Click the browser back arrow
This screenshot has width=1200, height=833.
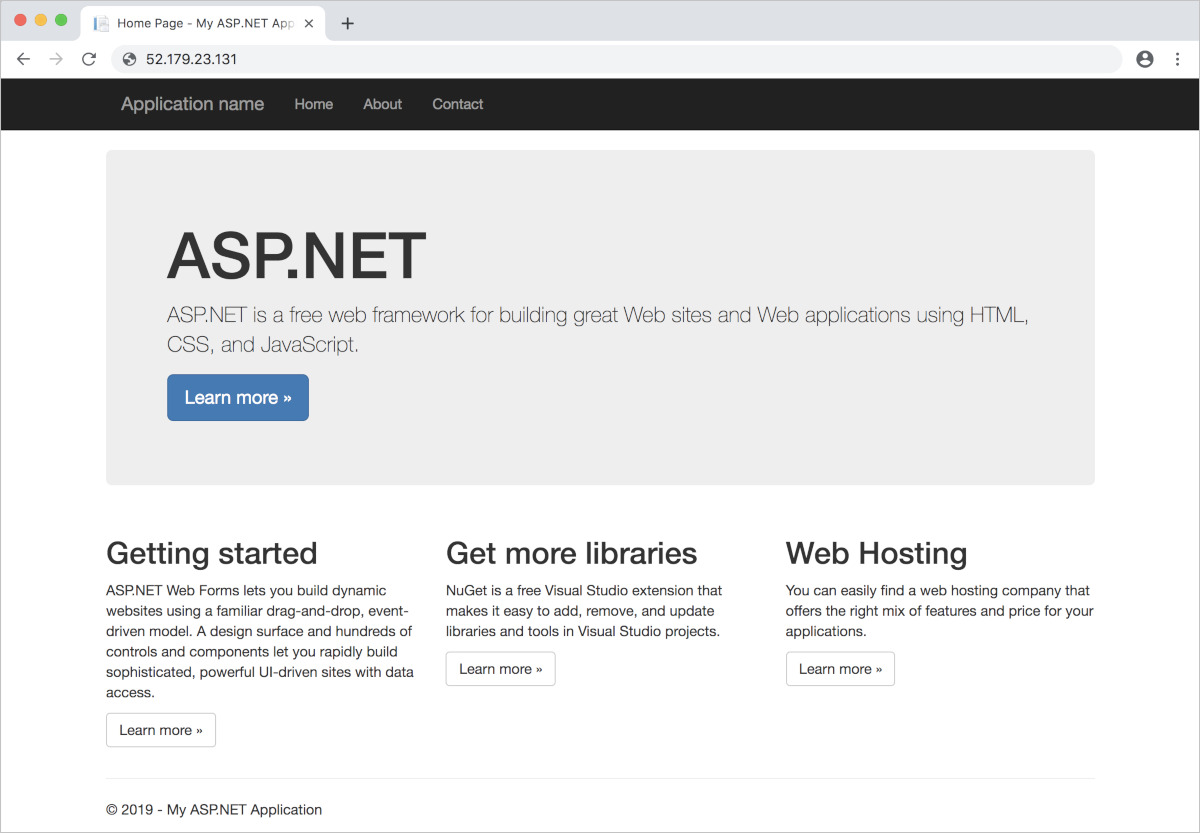tap(23, 58)
